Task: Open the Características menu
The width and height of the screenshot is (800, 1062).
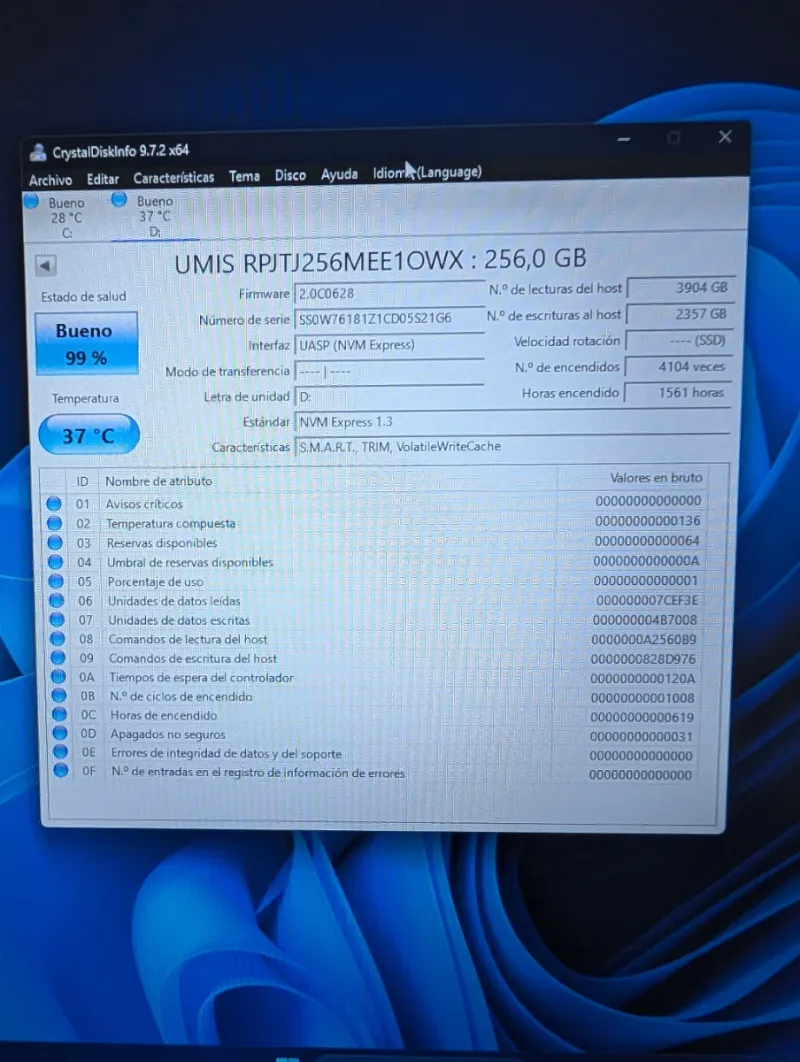Action: click(173, 178)
